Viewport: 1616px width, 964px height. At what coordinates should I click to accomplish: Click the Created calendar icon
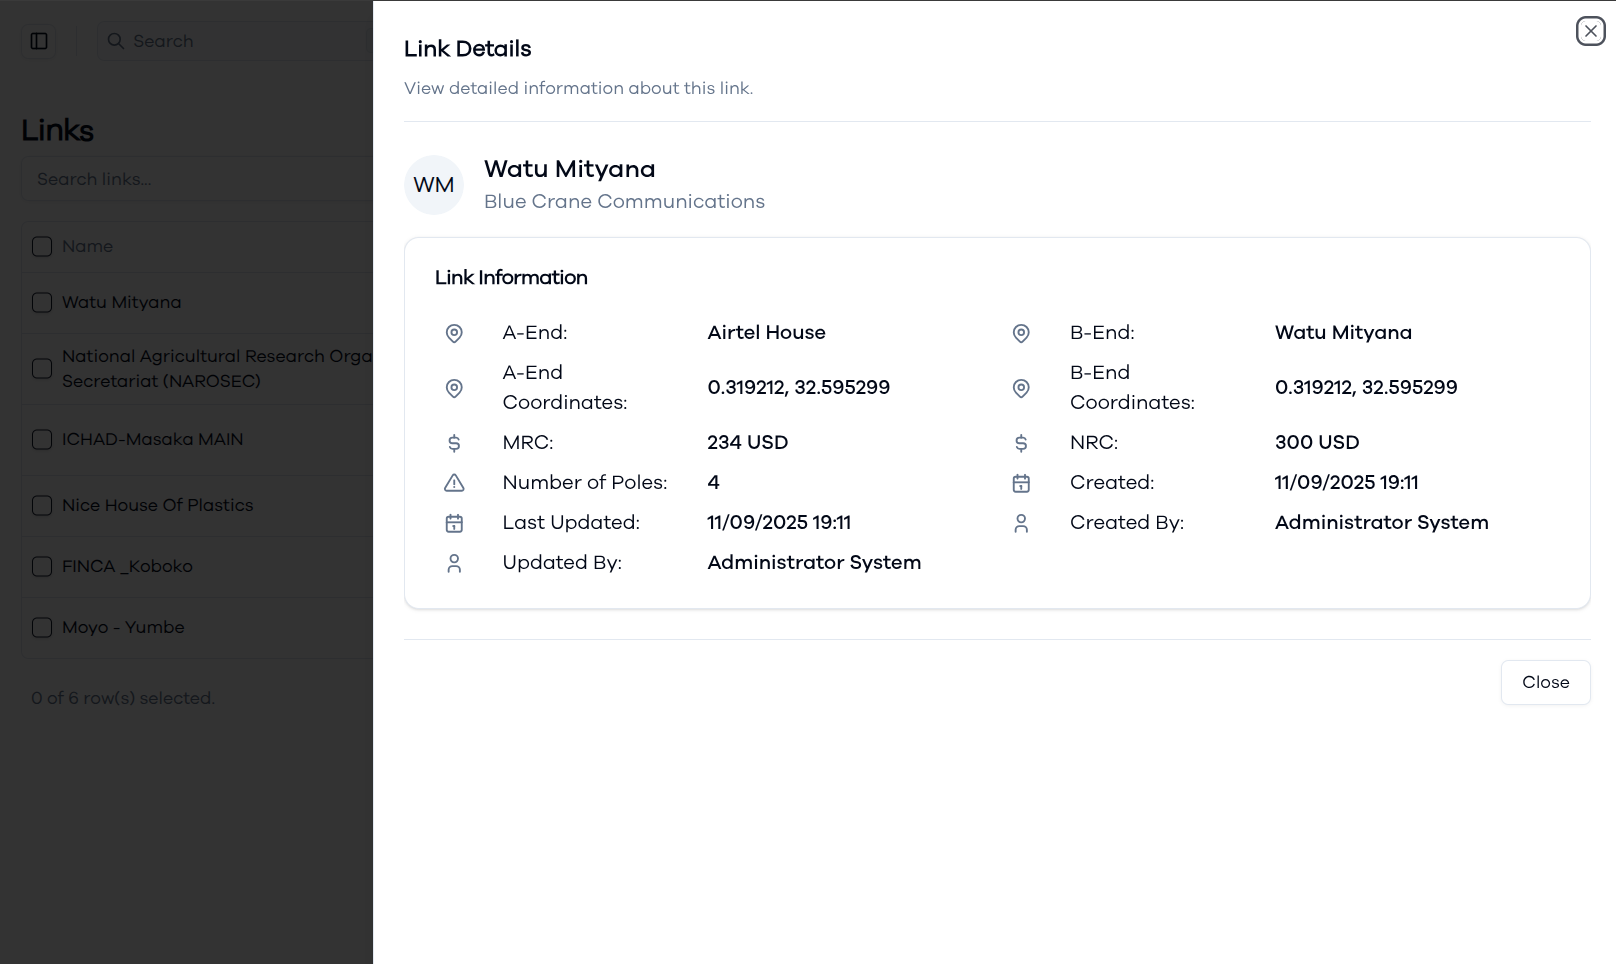pos(1021,483)
